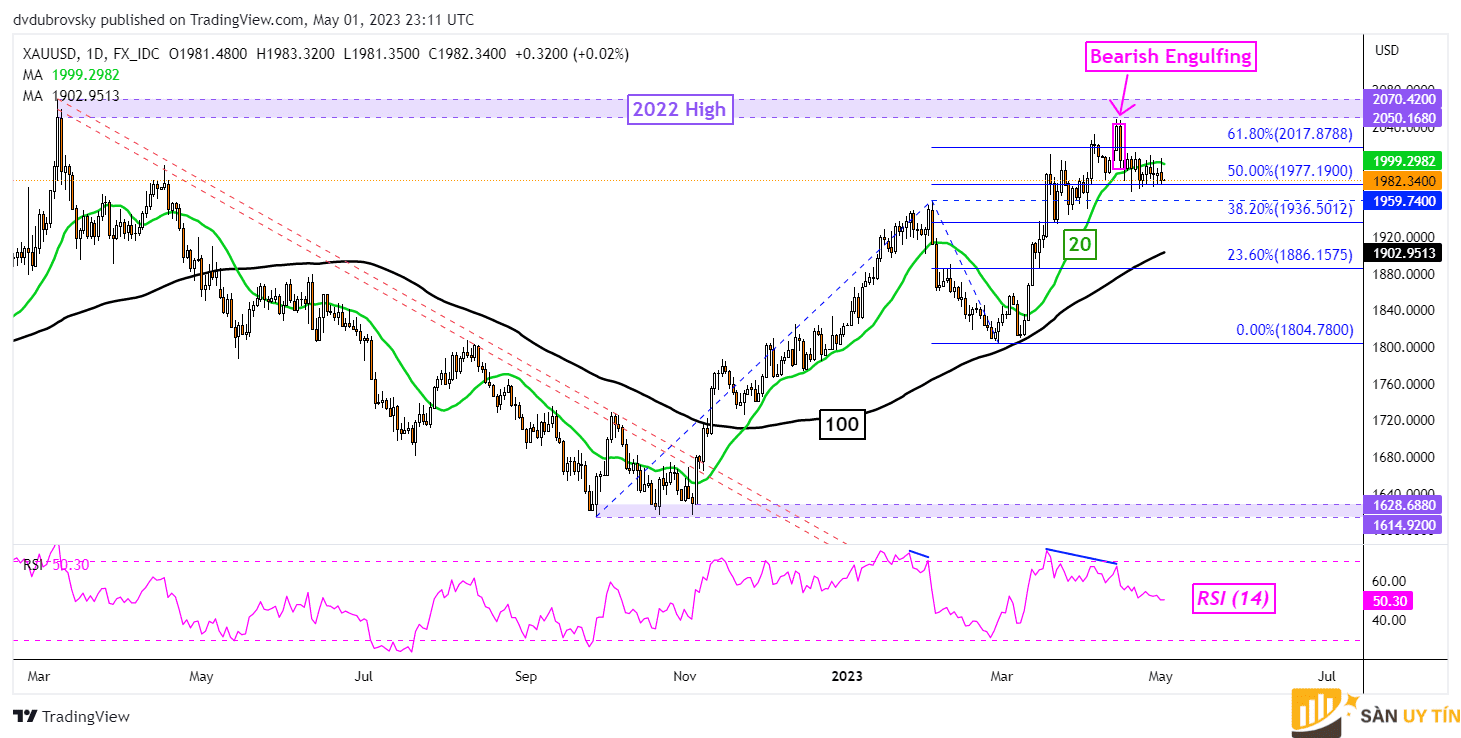Select the black MA 1902.9513 legend entry
Screen dimensions: 1461x738
(x=72, y=95)
